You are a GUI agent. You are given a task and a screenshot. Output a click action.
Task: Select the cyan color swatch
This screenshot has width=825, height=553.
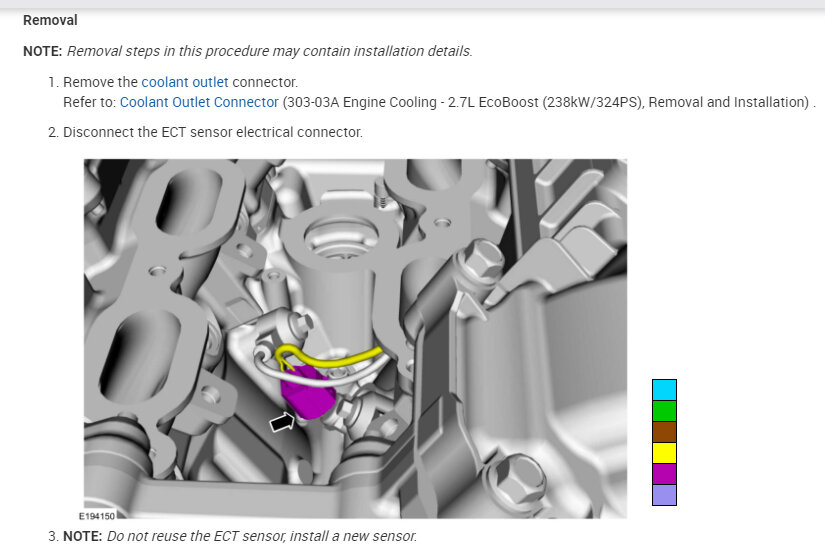[664, 390]
